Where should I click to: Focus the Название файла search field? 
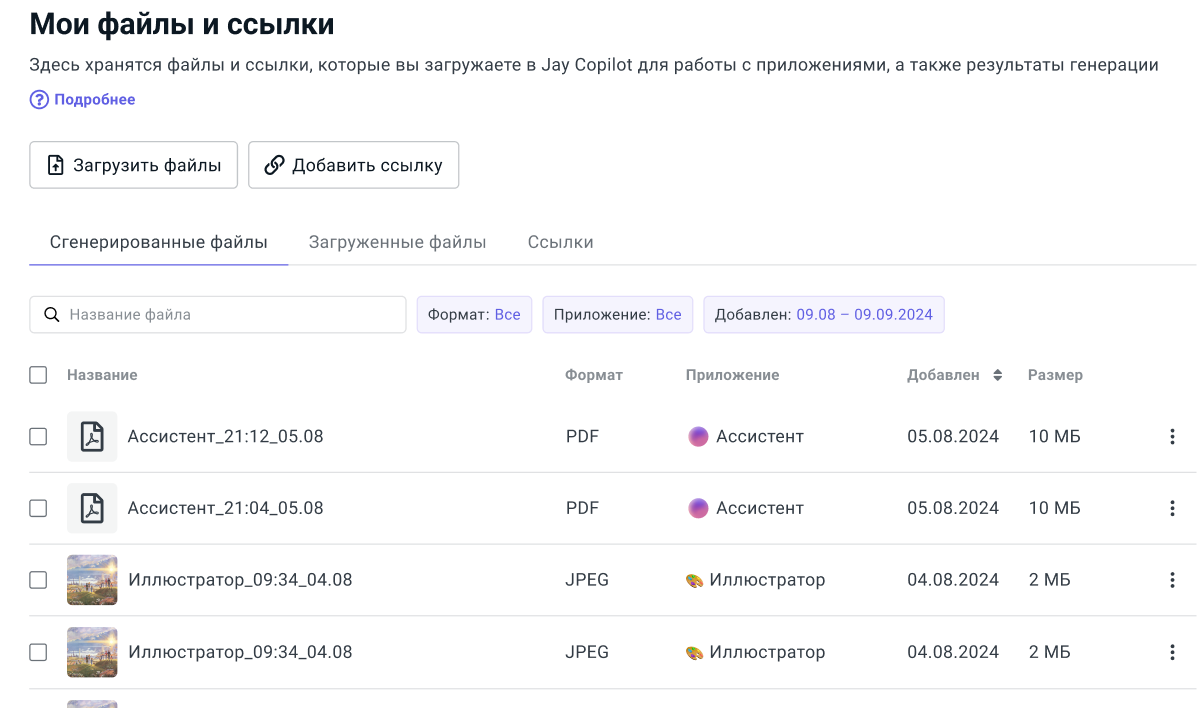(230, 315)
